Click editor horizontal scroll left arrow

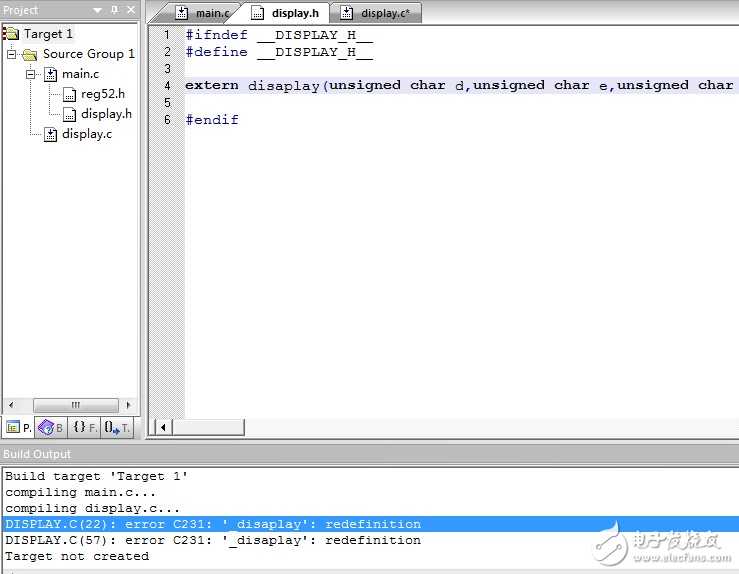[163, 427]
